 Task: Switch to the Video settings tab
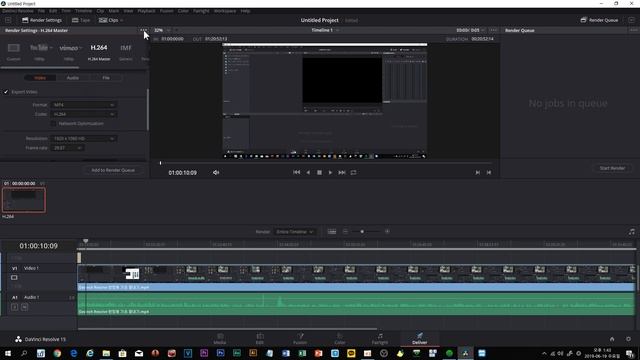[x=40, y=78]
